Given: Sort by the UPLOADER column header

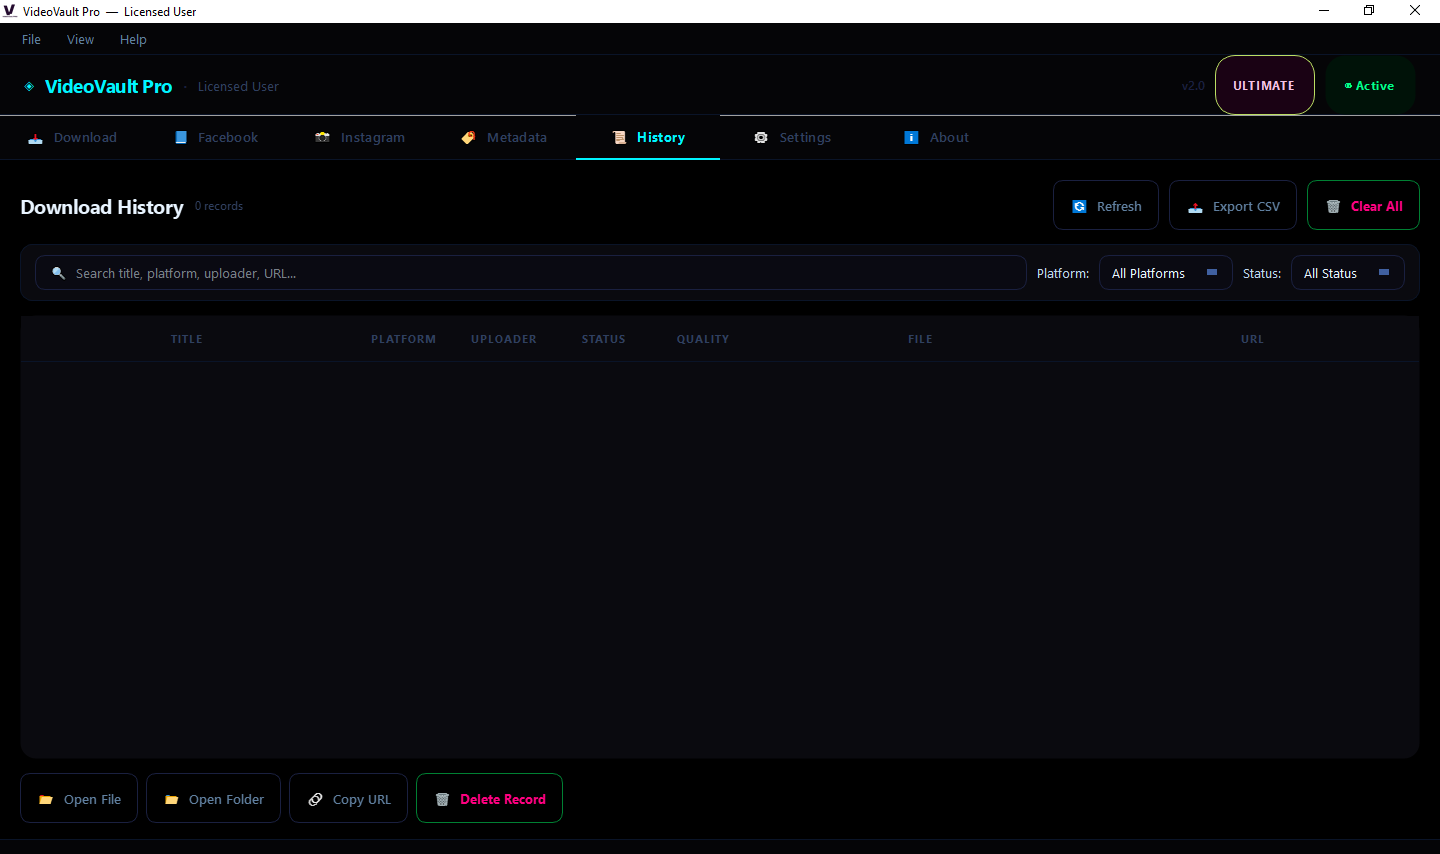Looking at the screenshot, I should pyautogui.click(x=504, y=340).
